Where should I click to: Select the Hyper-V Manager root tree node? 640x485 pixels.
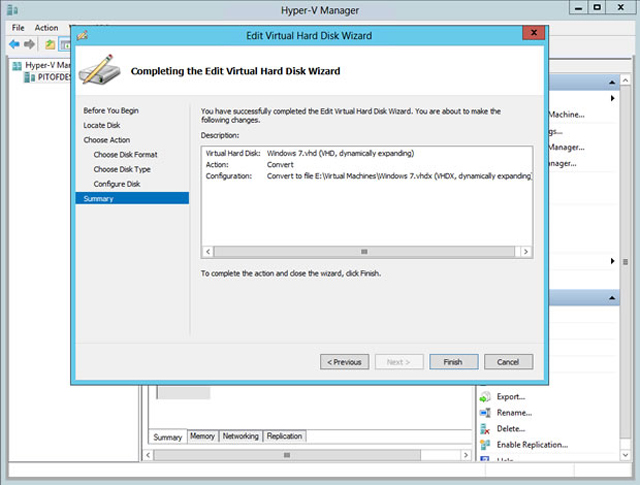tap(42, 65)
